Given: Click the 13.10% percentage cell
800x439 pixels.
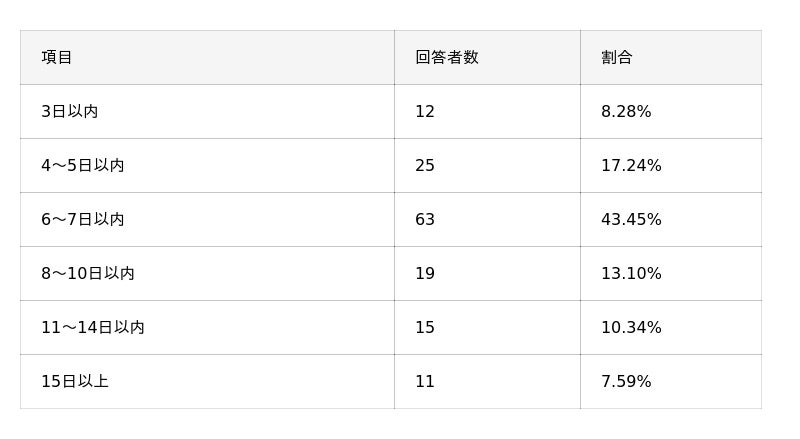Looking at the screenshot, I should (x=631, y=274).
